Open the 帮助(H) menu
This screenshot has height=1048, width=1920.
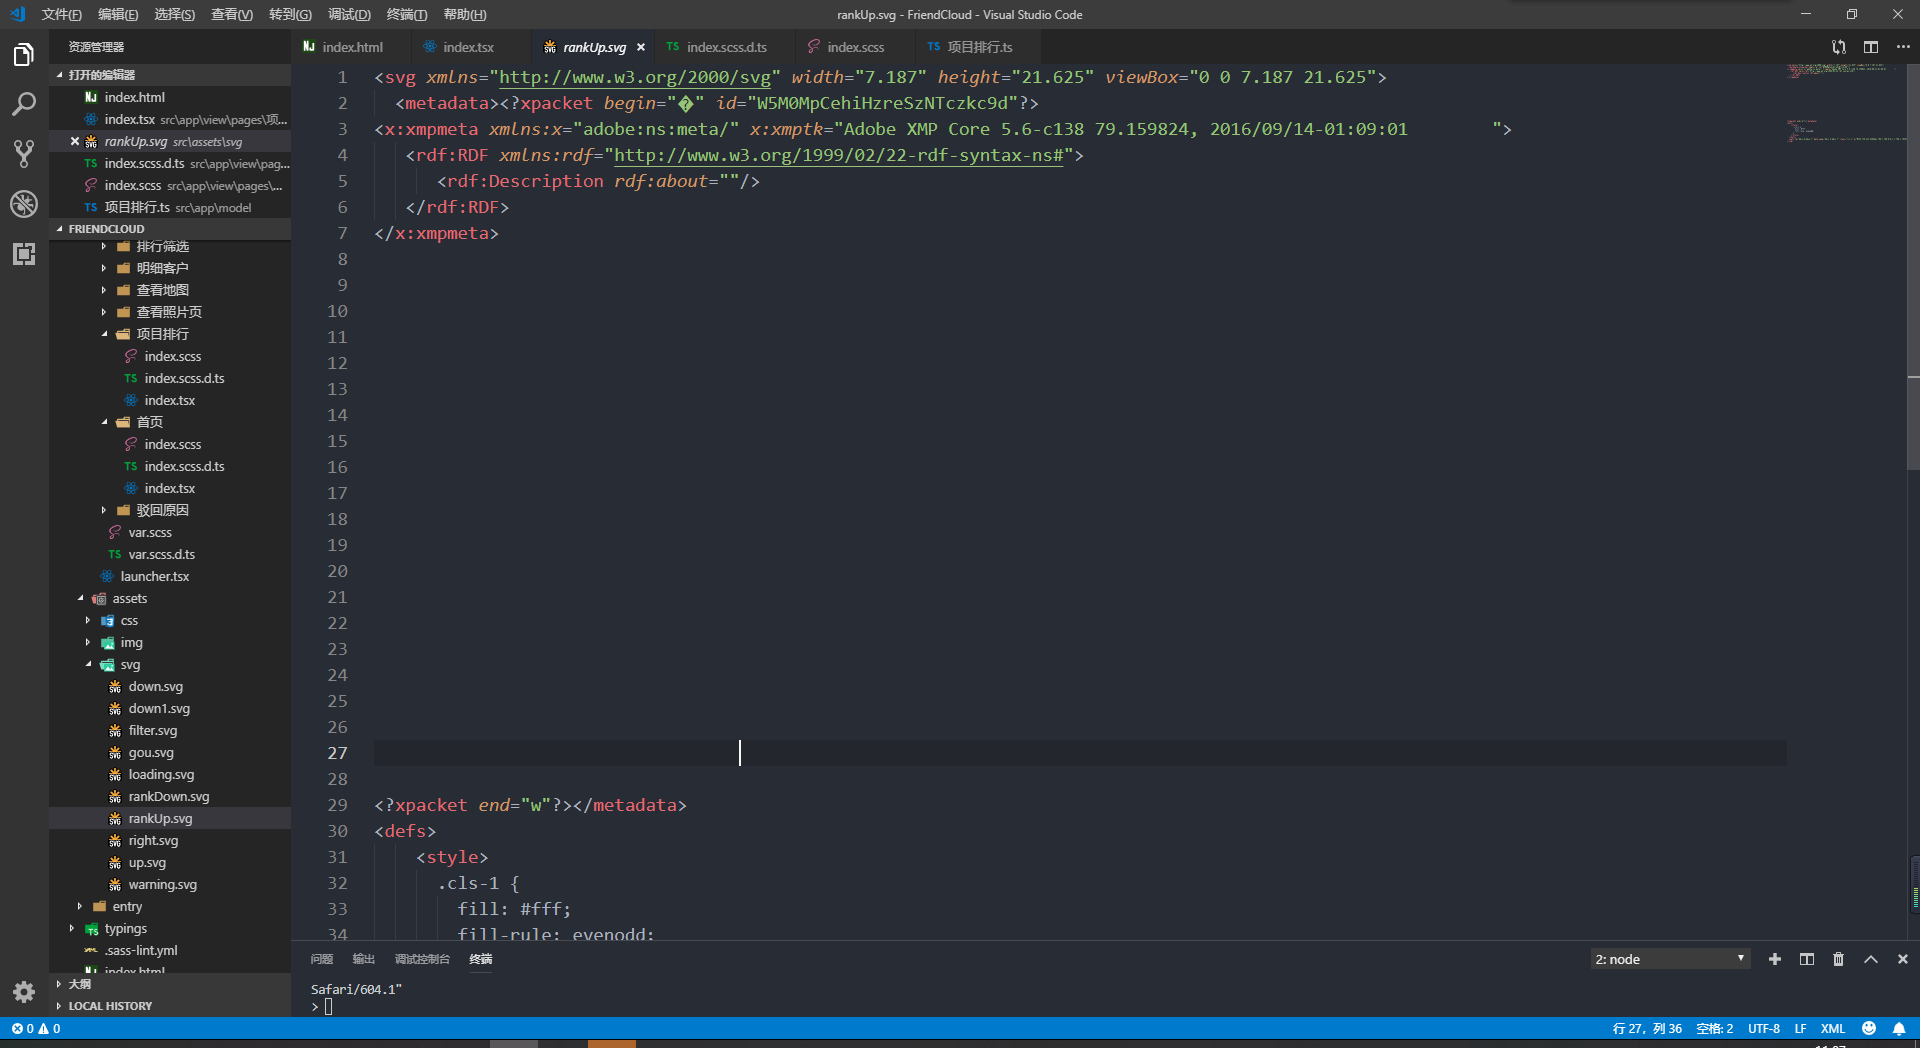(465, 14)
